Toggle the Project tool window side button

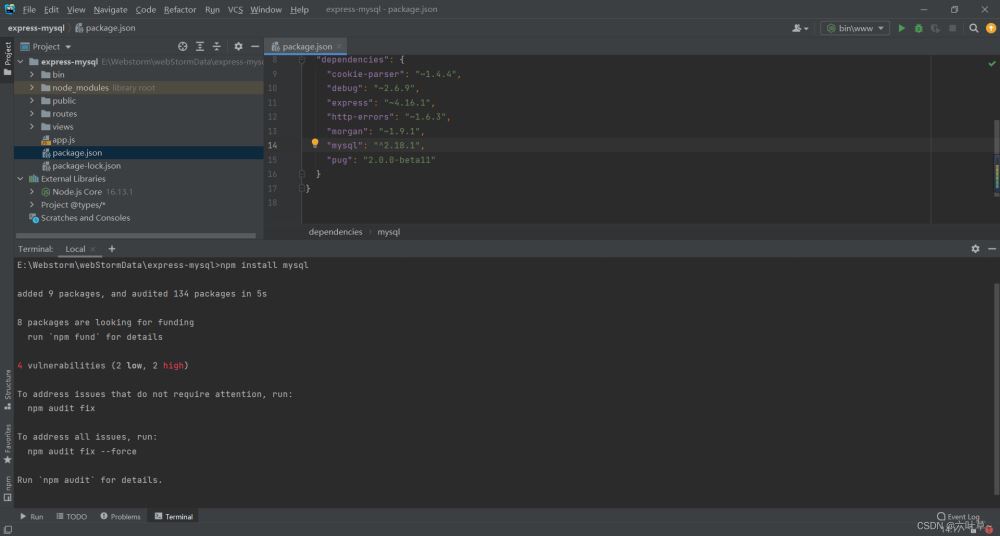[7, 59]
